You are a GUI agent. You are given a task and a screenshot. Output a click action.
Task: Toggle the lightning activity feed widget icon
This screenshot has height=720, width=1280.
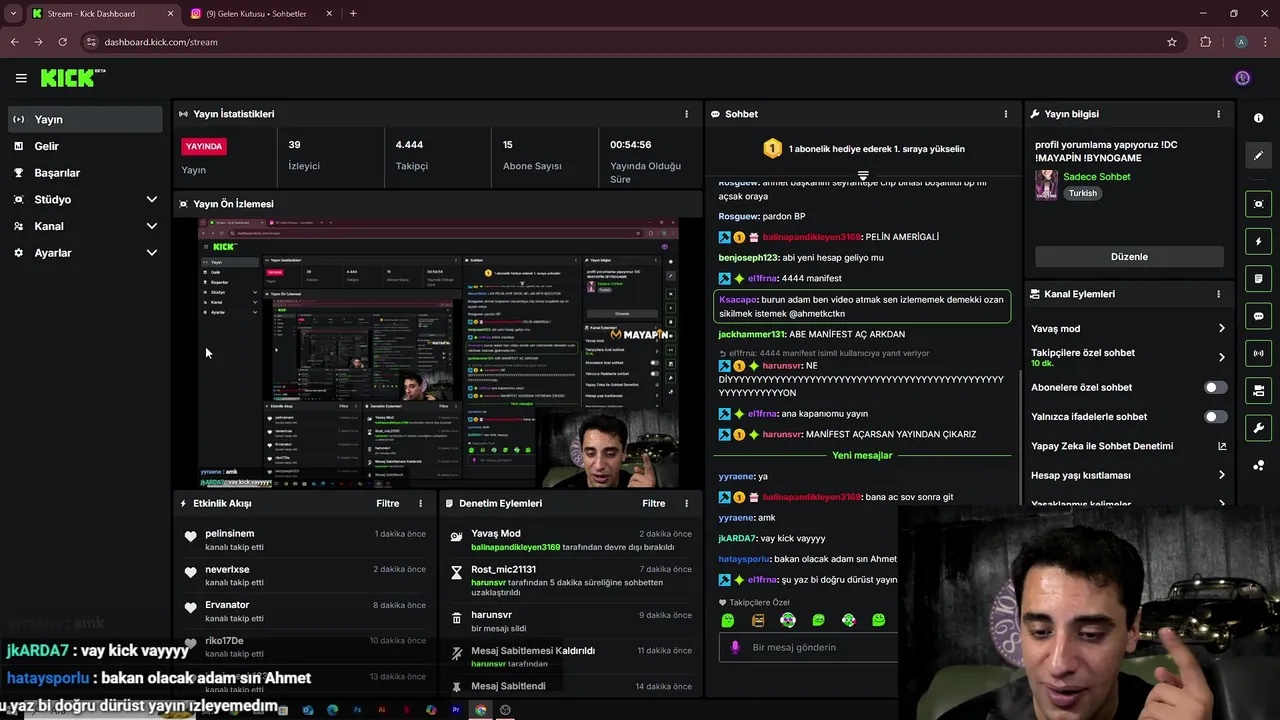(1258, 242)
